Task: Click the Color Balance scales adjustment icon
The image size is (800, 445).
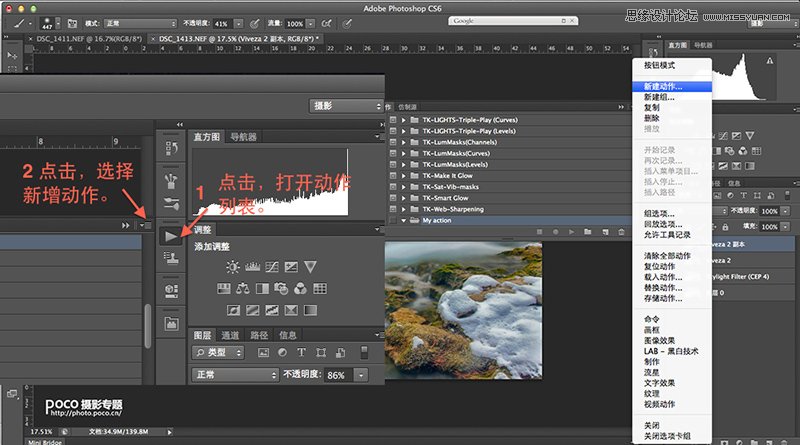Action: (241, 288)
